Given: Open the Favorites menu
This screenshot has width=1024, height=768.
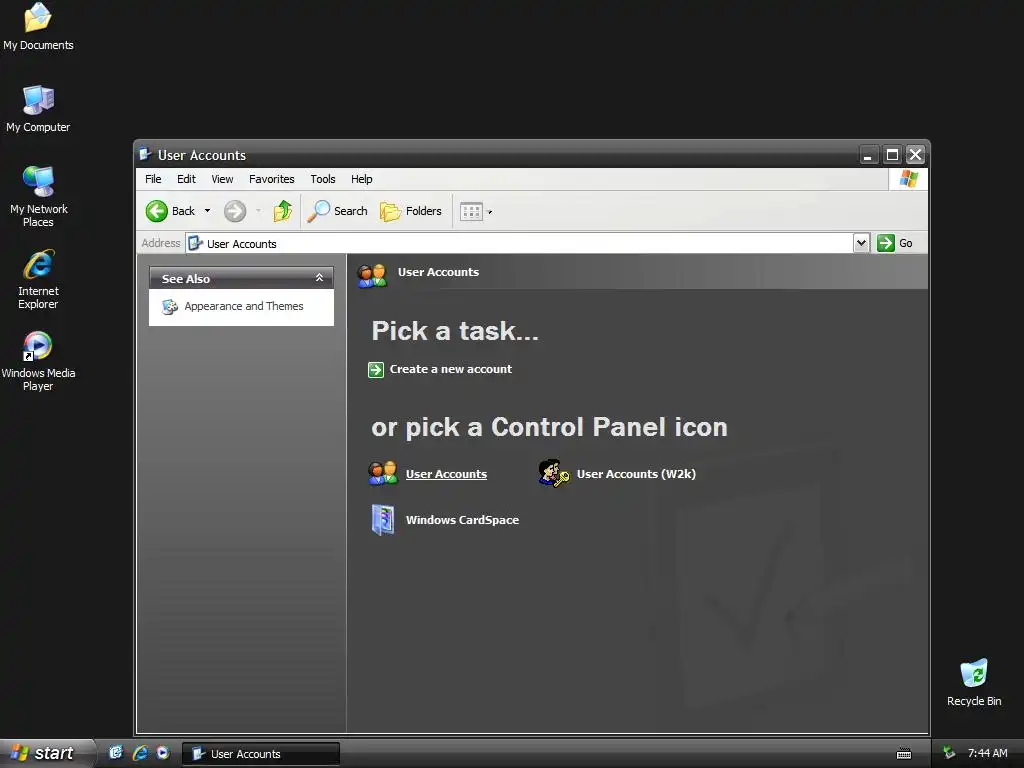Looking at the screenshot, I should (272, 179).
